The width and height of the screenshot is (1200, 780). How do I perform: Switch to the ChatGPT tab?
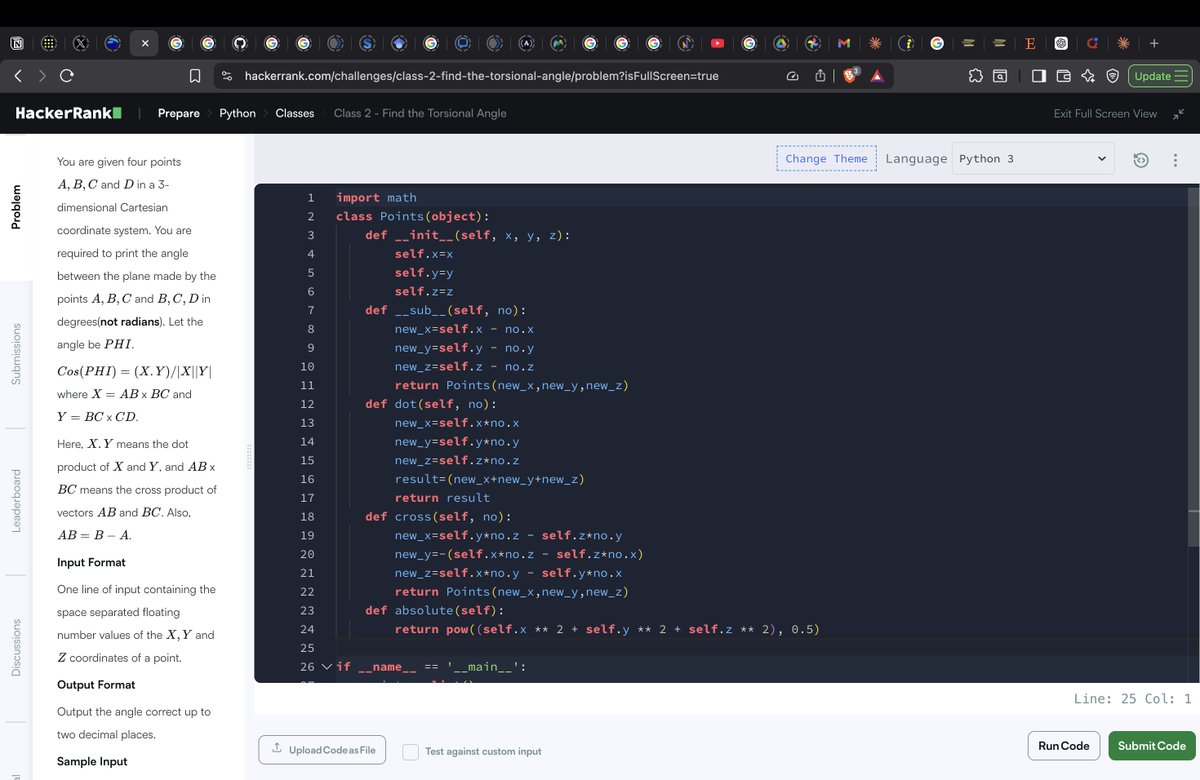pos(1061,44)
